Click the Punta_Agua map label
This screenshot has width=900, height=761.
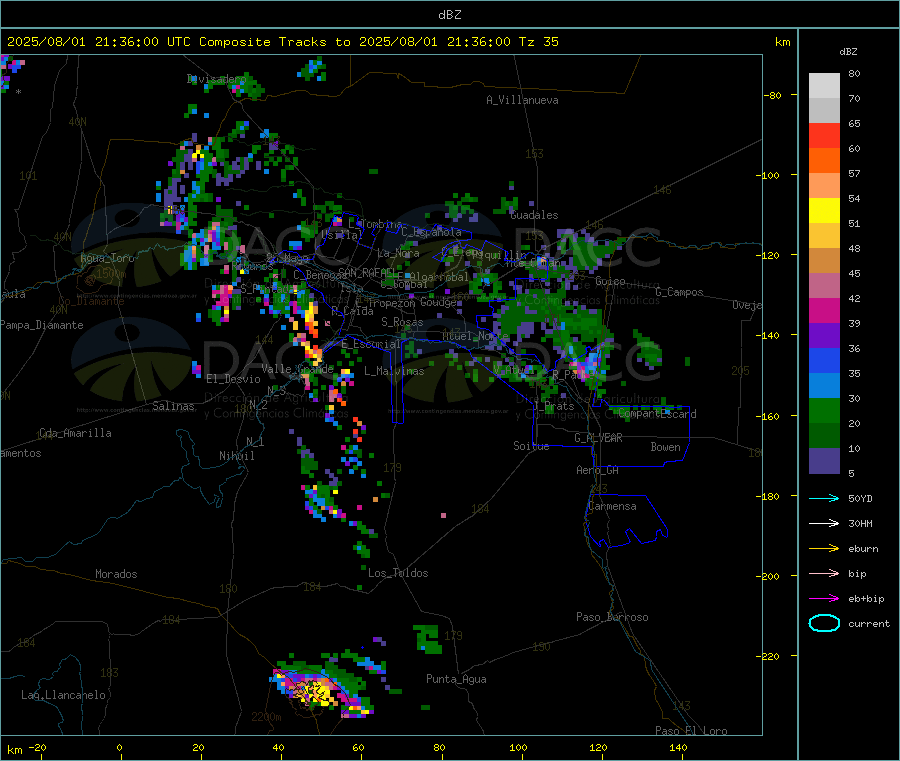[x=456, y=679]
